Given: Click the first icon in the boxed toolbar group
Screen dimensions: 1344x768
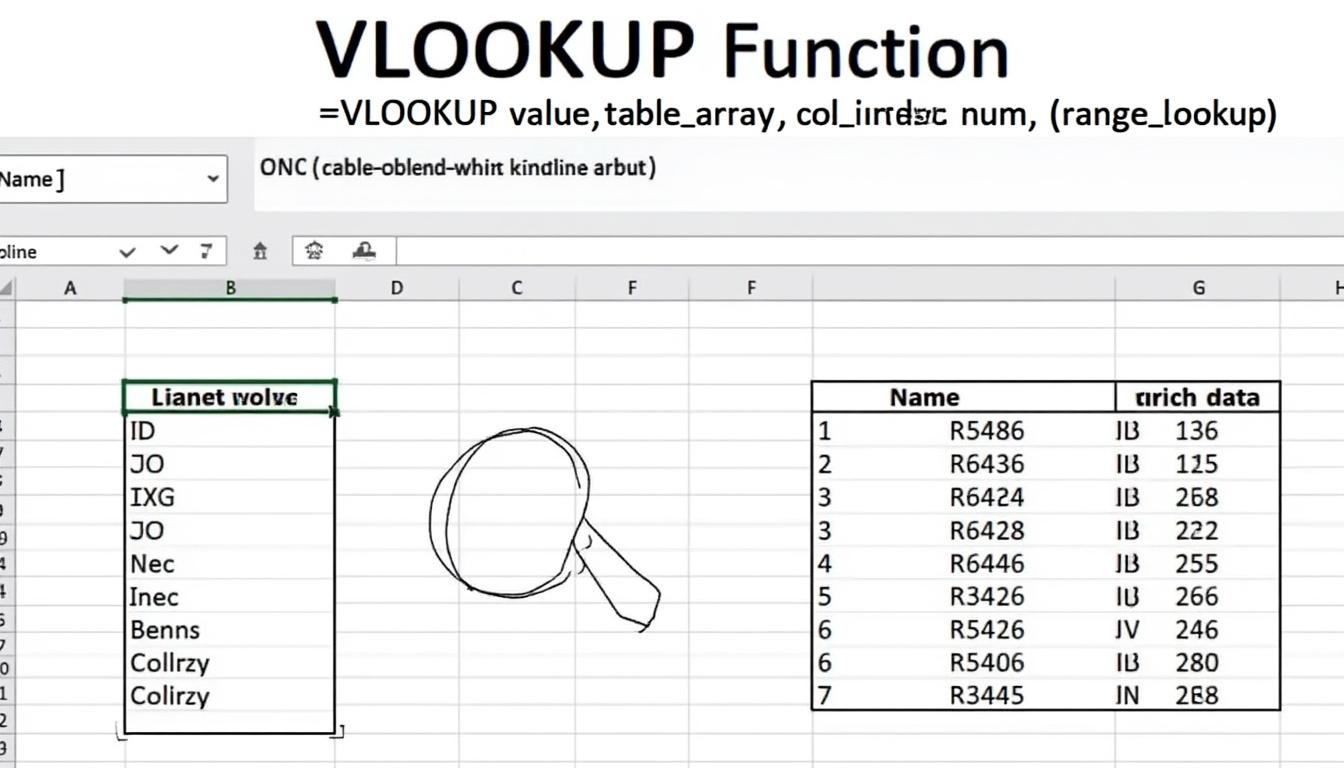Looking at the screenshot, I should coord(314,251).
